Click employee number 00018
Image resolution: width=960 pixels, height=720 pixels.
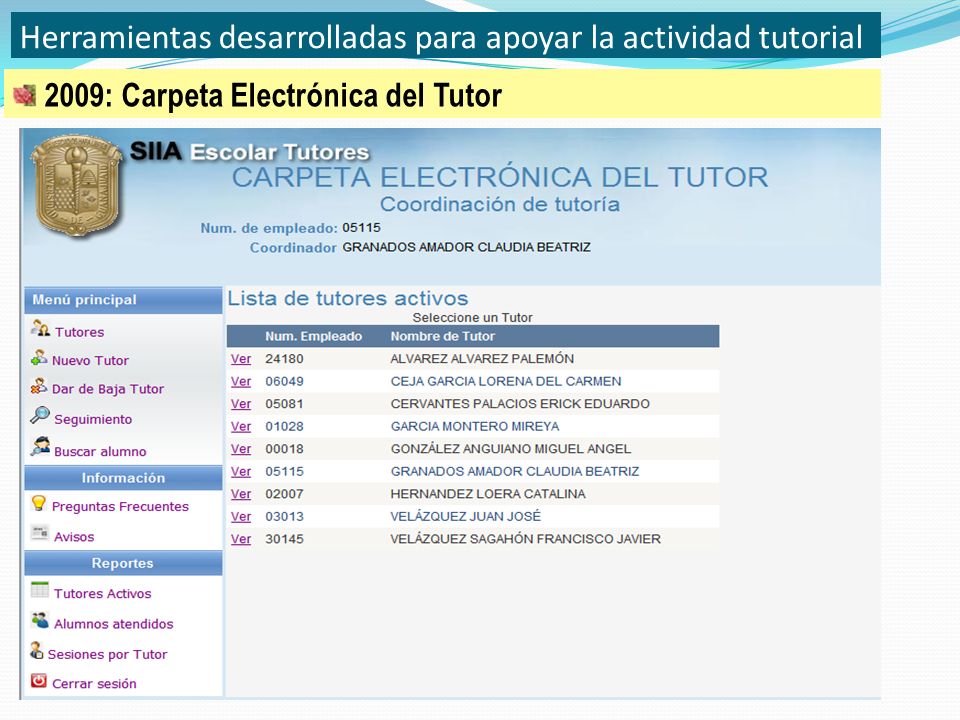coord(284,449)
